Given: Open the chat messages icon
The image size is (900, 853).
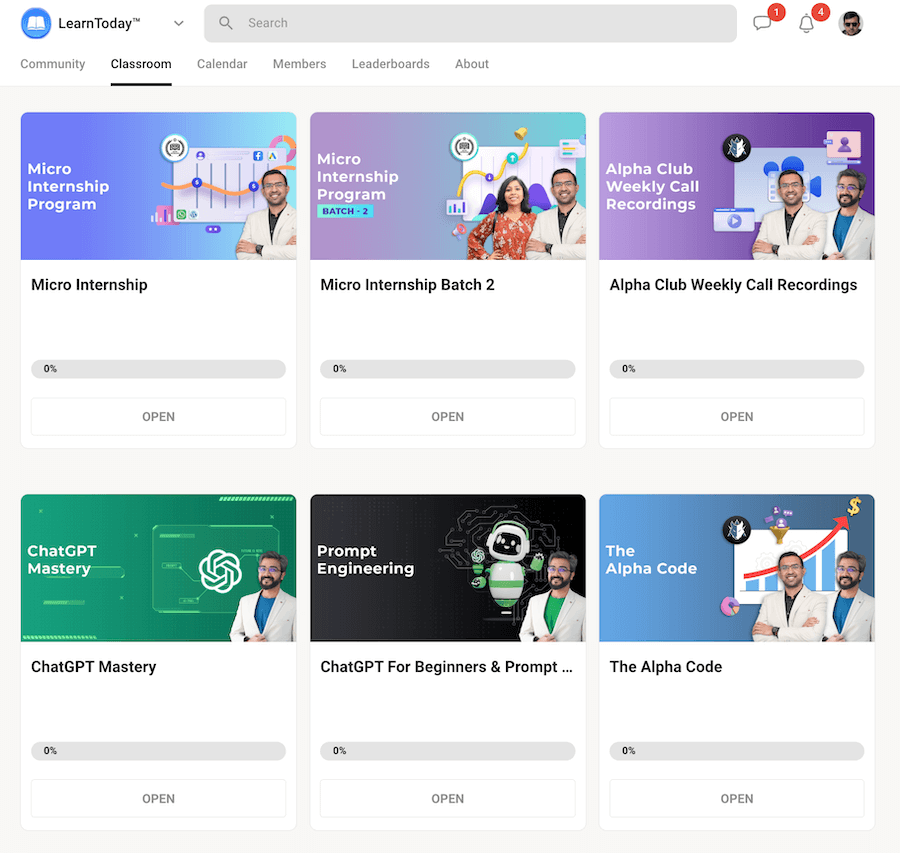Looking at the screenshot, I should tap(761, 23).
